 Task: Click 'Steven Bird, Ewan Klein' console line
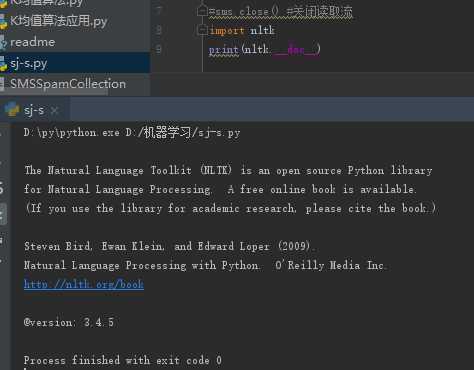(x=169, y=246)
